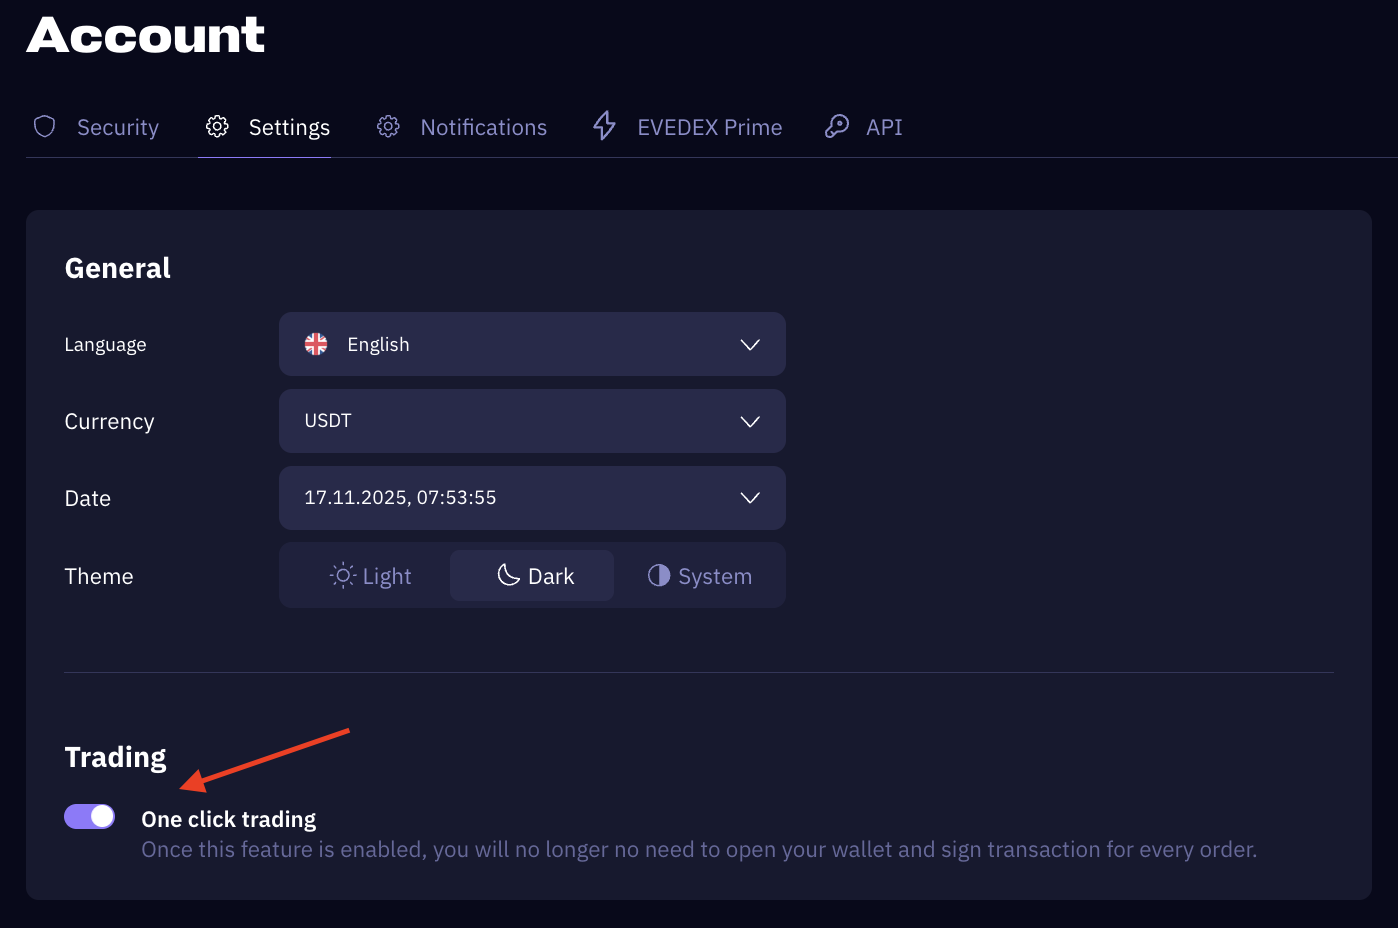The width and height of the screenshot is (1398, 928).
Task: Click the shield icon beside Security
Action: pyautogui.click(x=44, y=126)
